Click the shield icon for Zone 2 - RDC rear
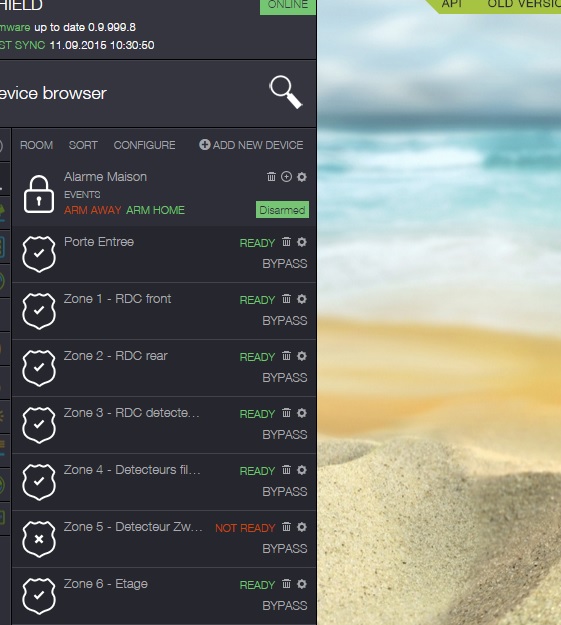561x625 pixels. 39,368
